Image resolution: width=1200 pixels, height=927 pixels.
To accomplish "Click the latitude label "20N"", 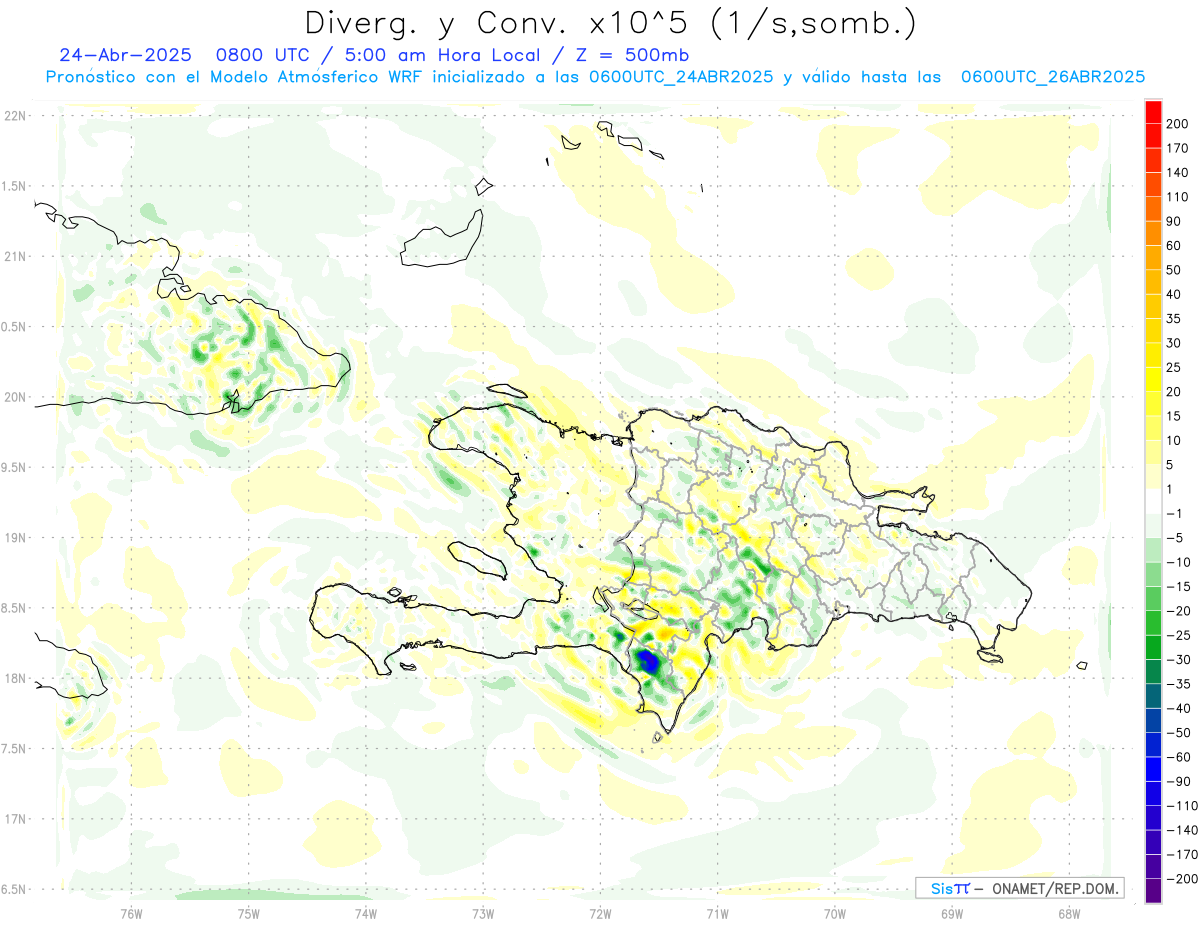I will (15, 397).
